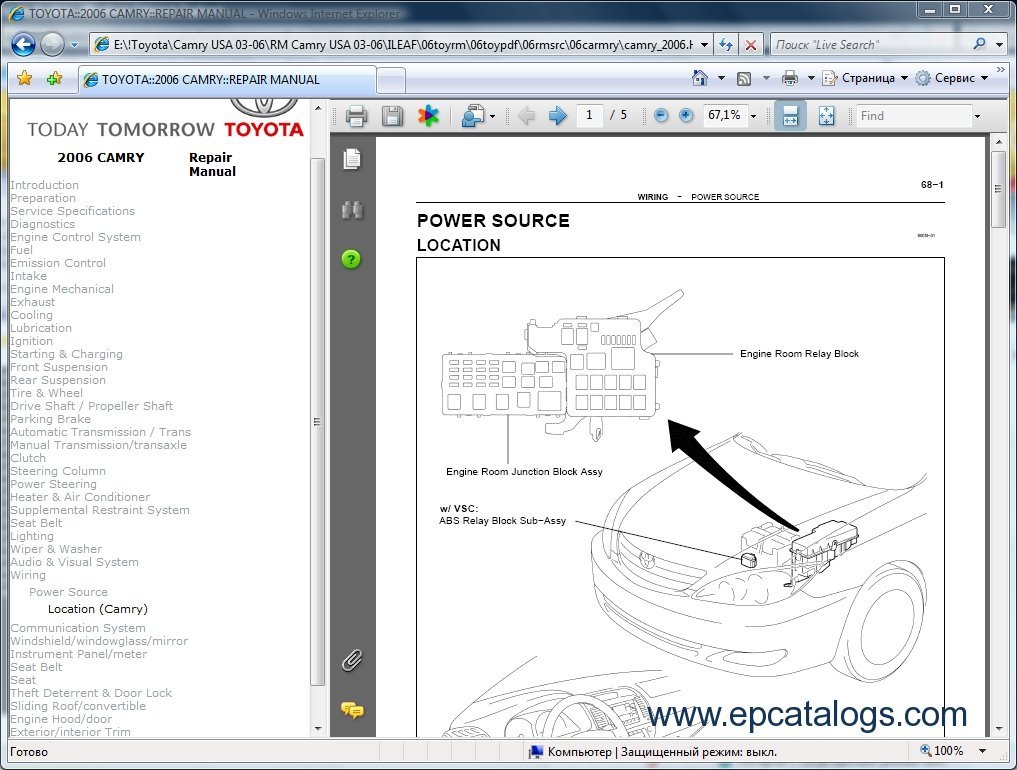The height and width of the screenshot is (770, 1017).
Task: Open the Communication System section
Action: (x=78, y=628)
